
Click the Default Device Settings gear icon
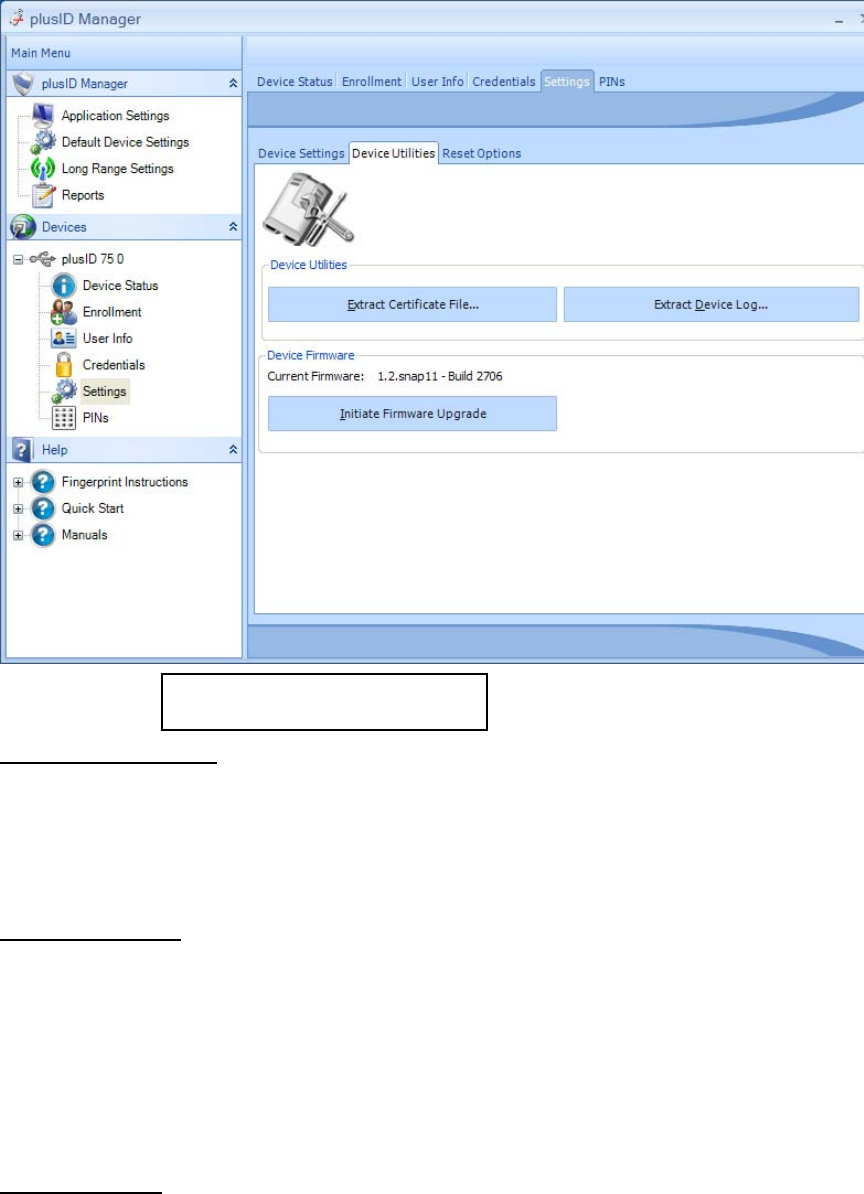tap(43, 142)
